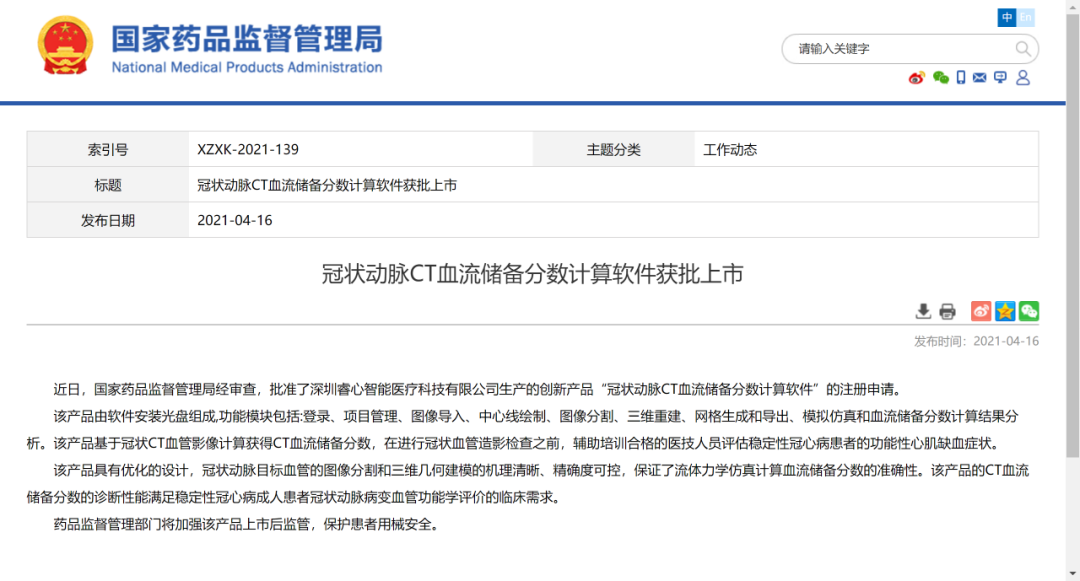
Task: Select the title text in table row
Action: [x=327, y=185]
